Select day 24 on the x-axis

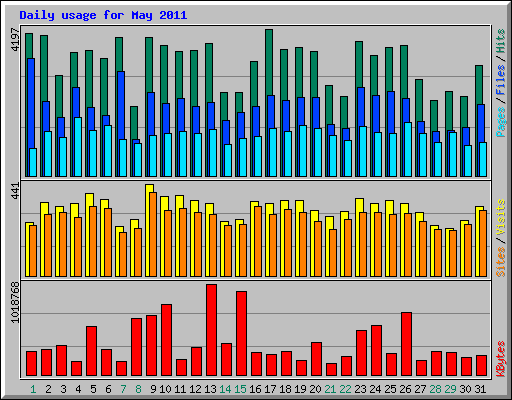click(375, 389)
